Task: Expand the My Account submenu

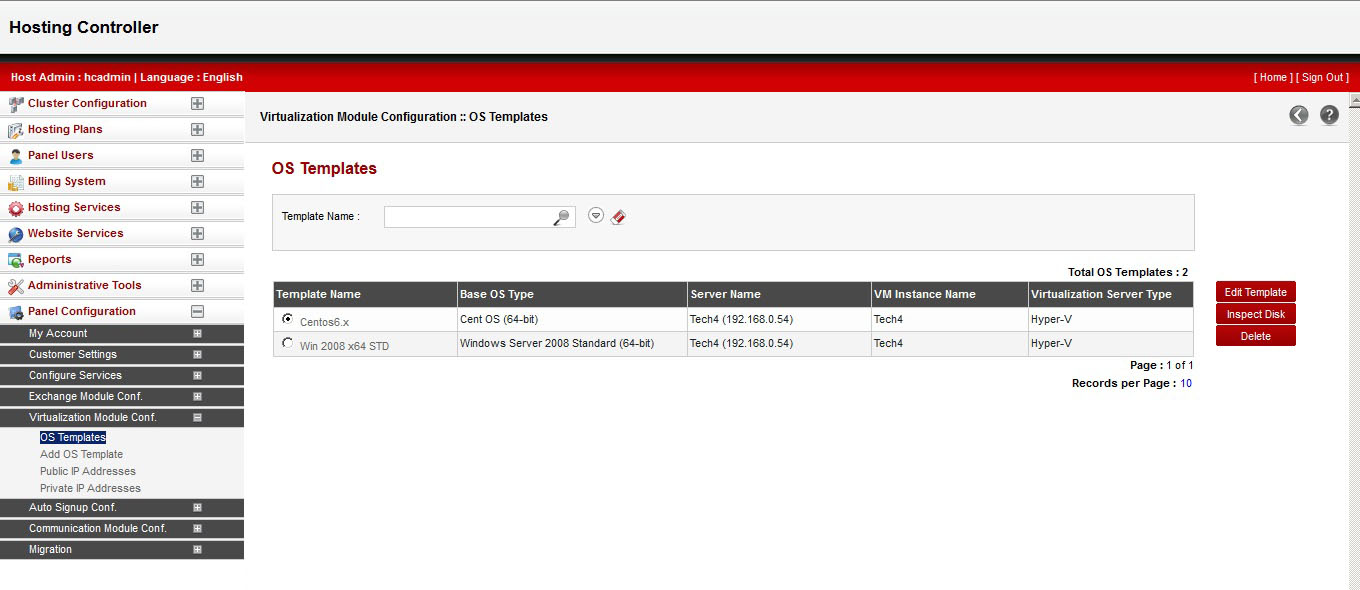Action: coord(197,333)
